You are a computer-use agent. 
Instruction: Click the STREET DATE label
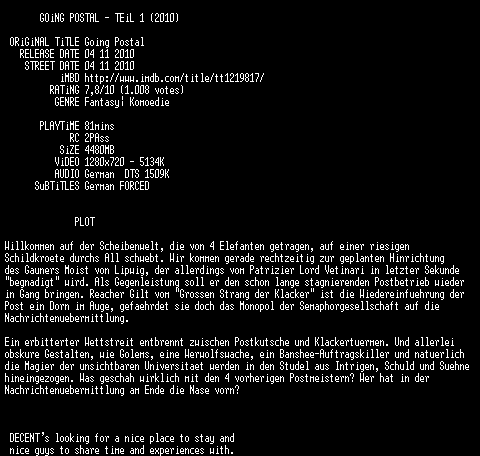point(52,66)
